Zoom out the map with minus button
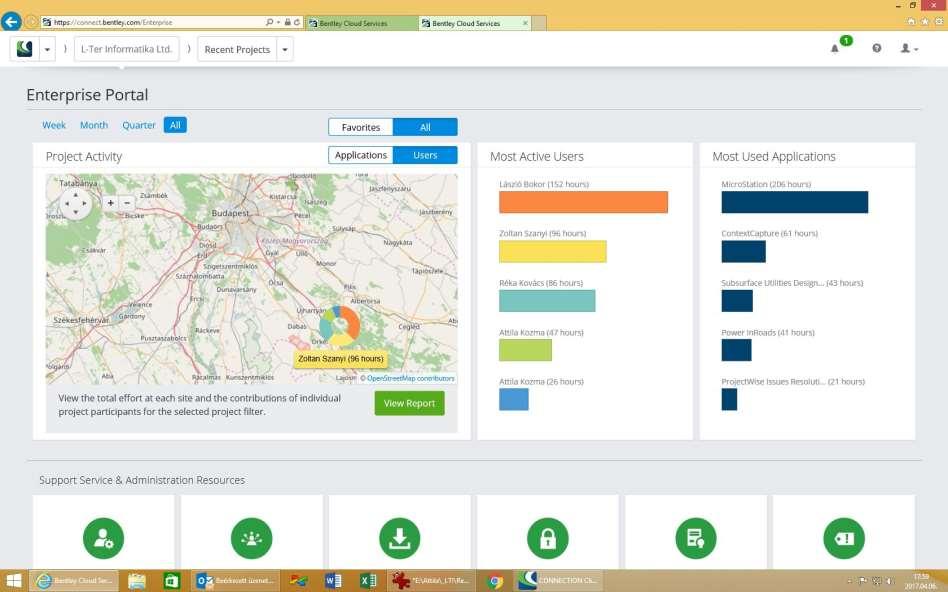Image resolution: width=948 pixels, height=592 pixels. click(127, 203)
